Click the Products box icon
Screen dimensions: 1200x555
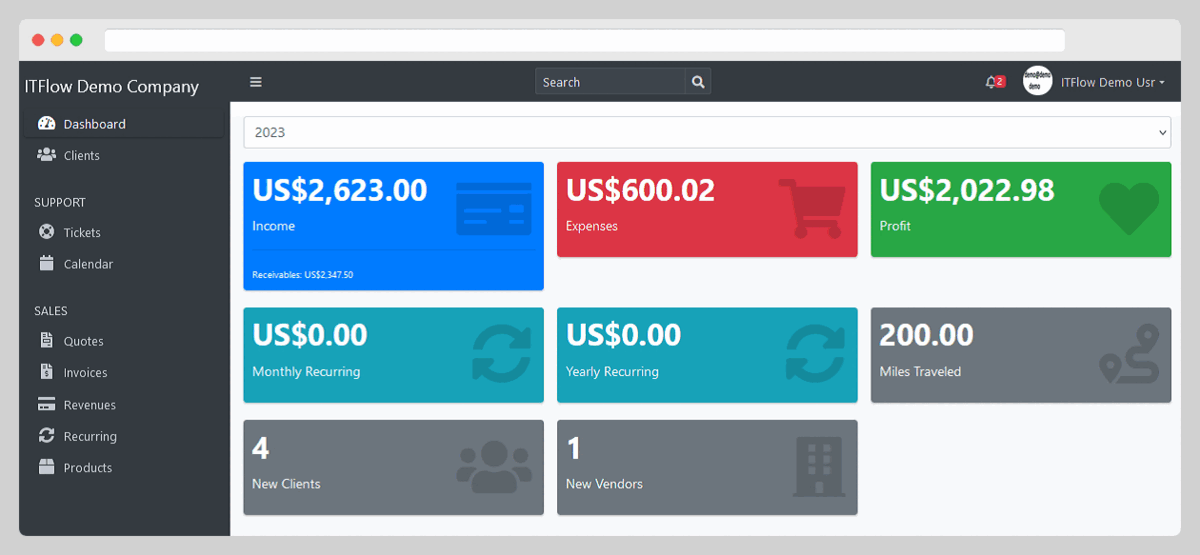[x=46, y=467]
